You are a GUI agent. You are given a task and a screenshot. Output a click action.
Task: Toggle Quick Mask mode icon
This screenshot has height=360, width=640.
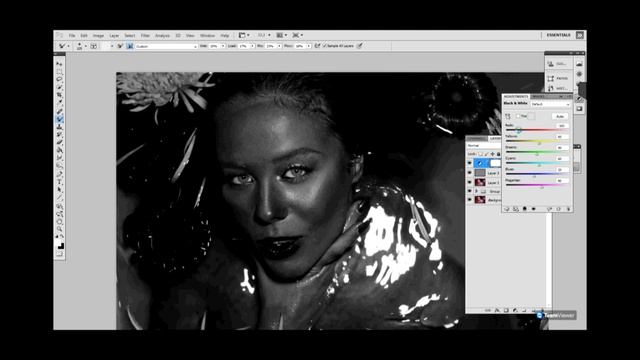60,254
